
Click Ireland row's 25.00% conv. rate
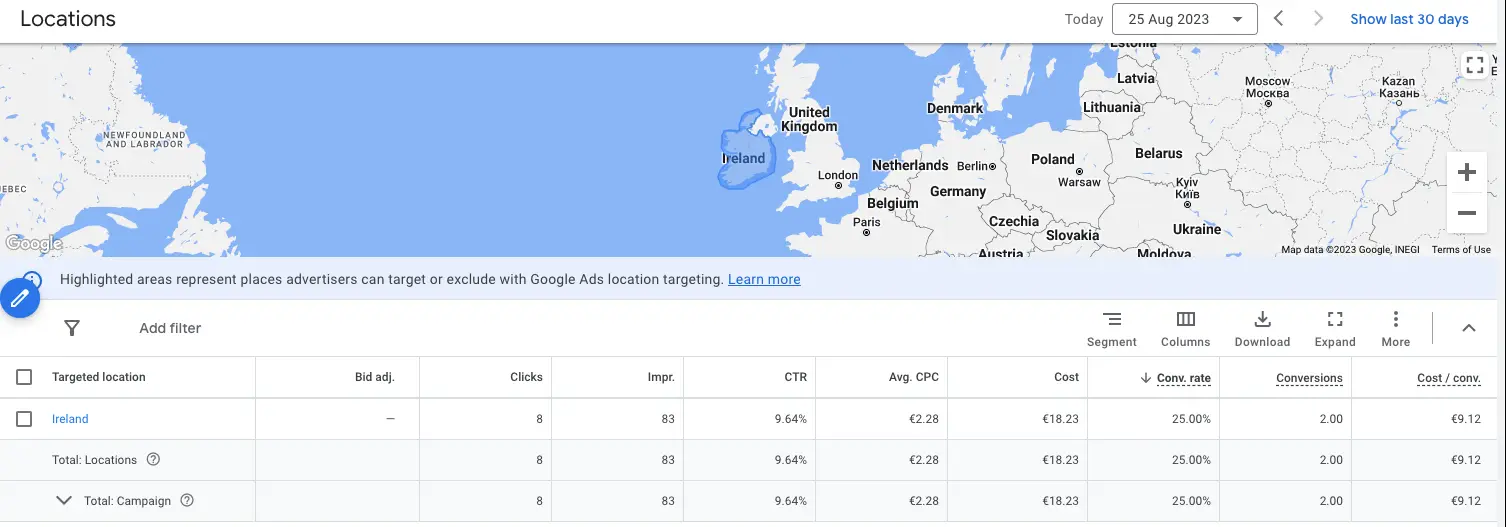pyautogui.click(x=1191, y=419)
